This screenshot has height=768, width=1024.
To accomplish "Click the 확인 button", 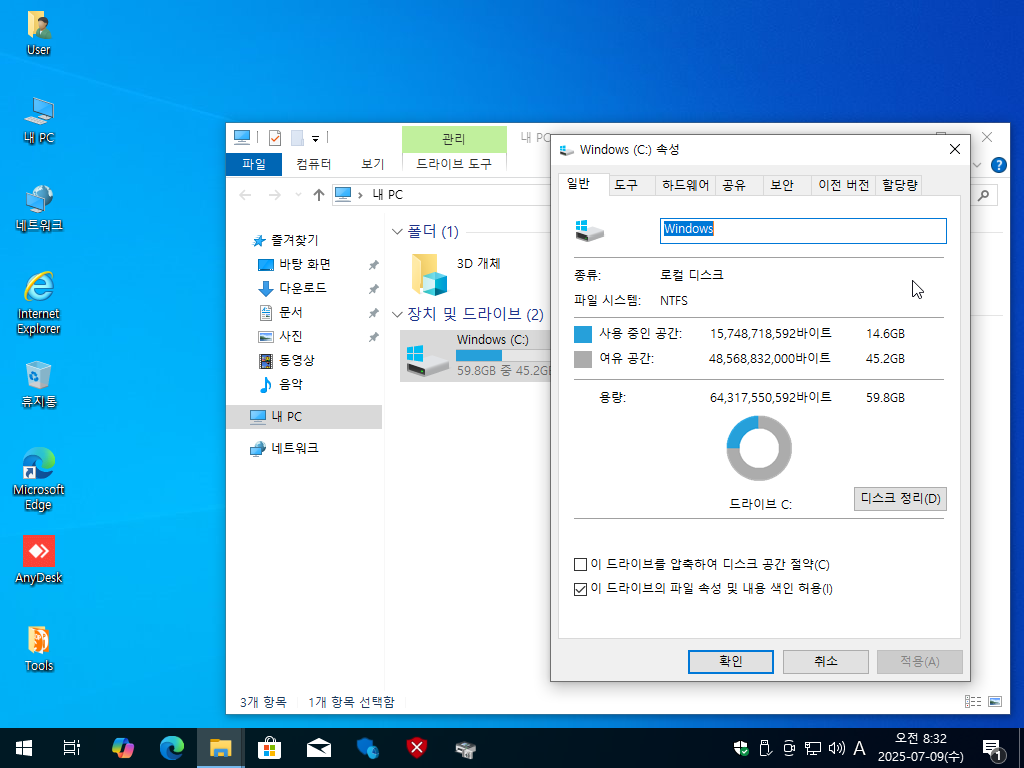I will [731, 662].
